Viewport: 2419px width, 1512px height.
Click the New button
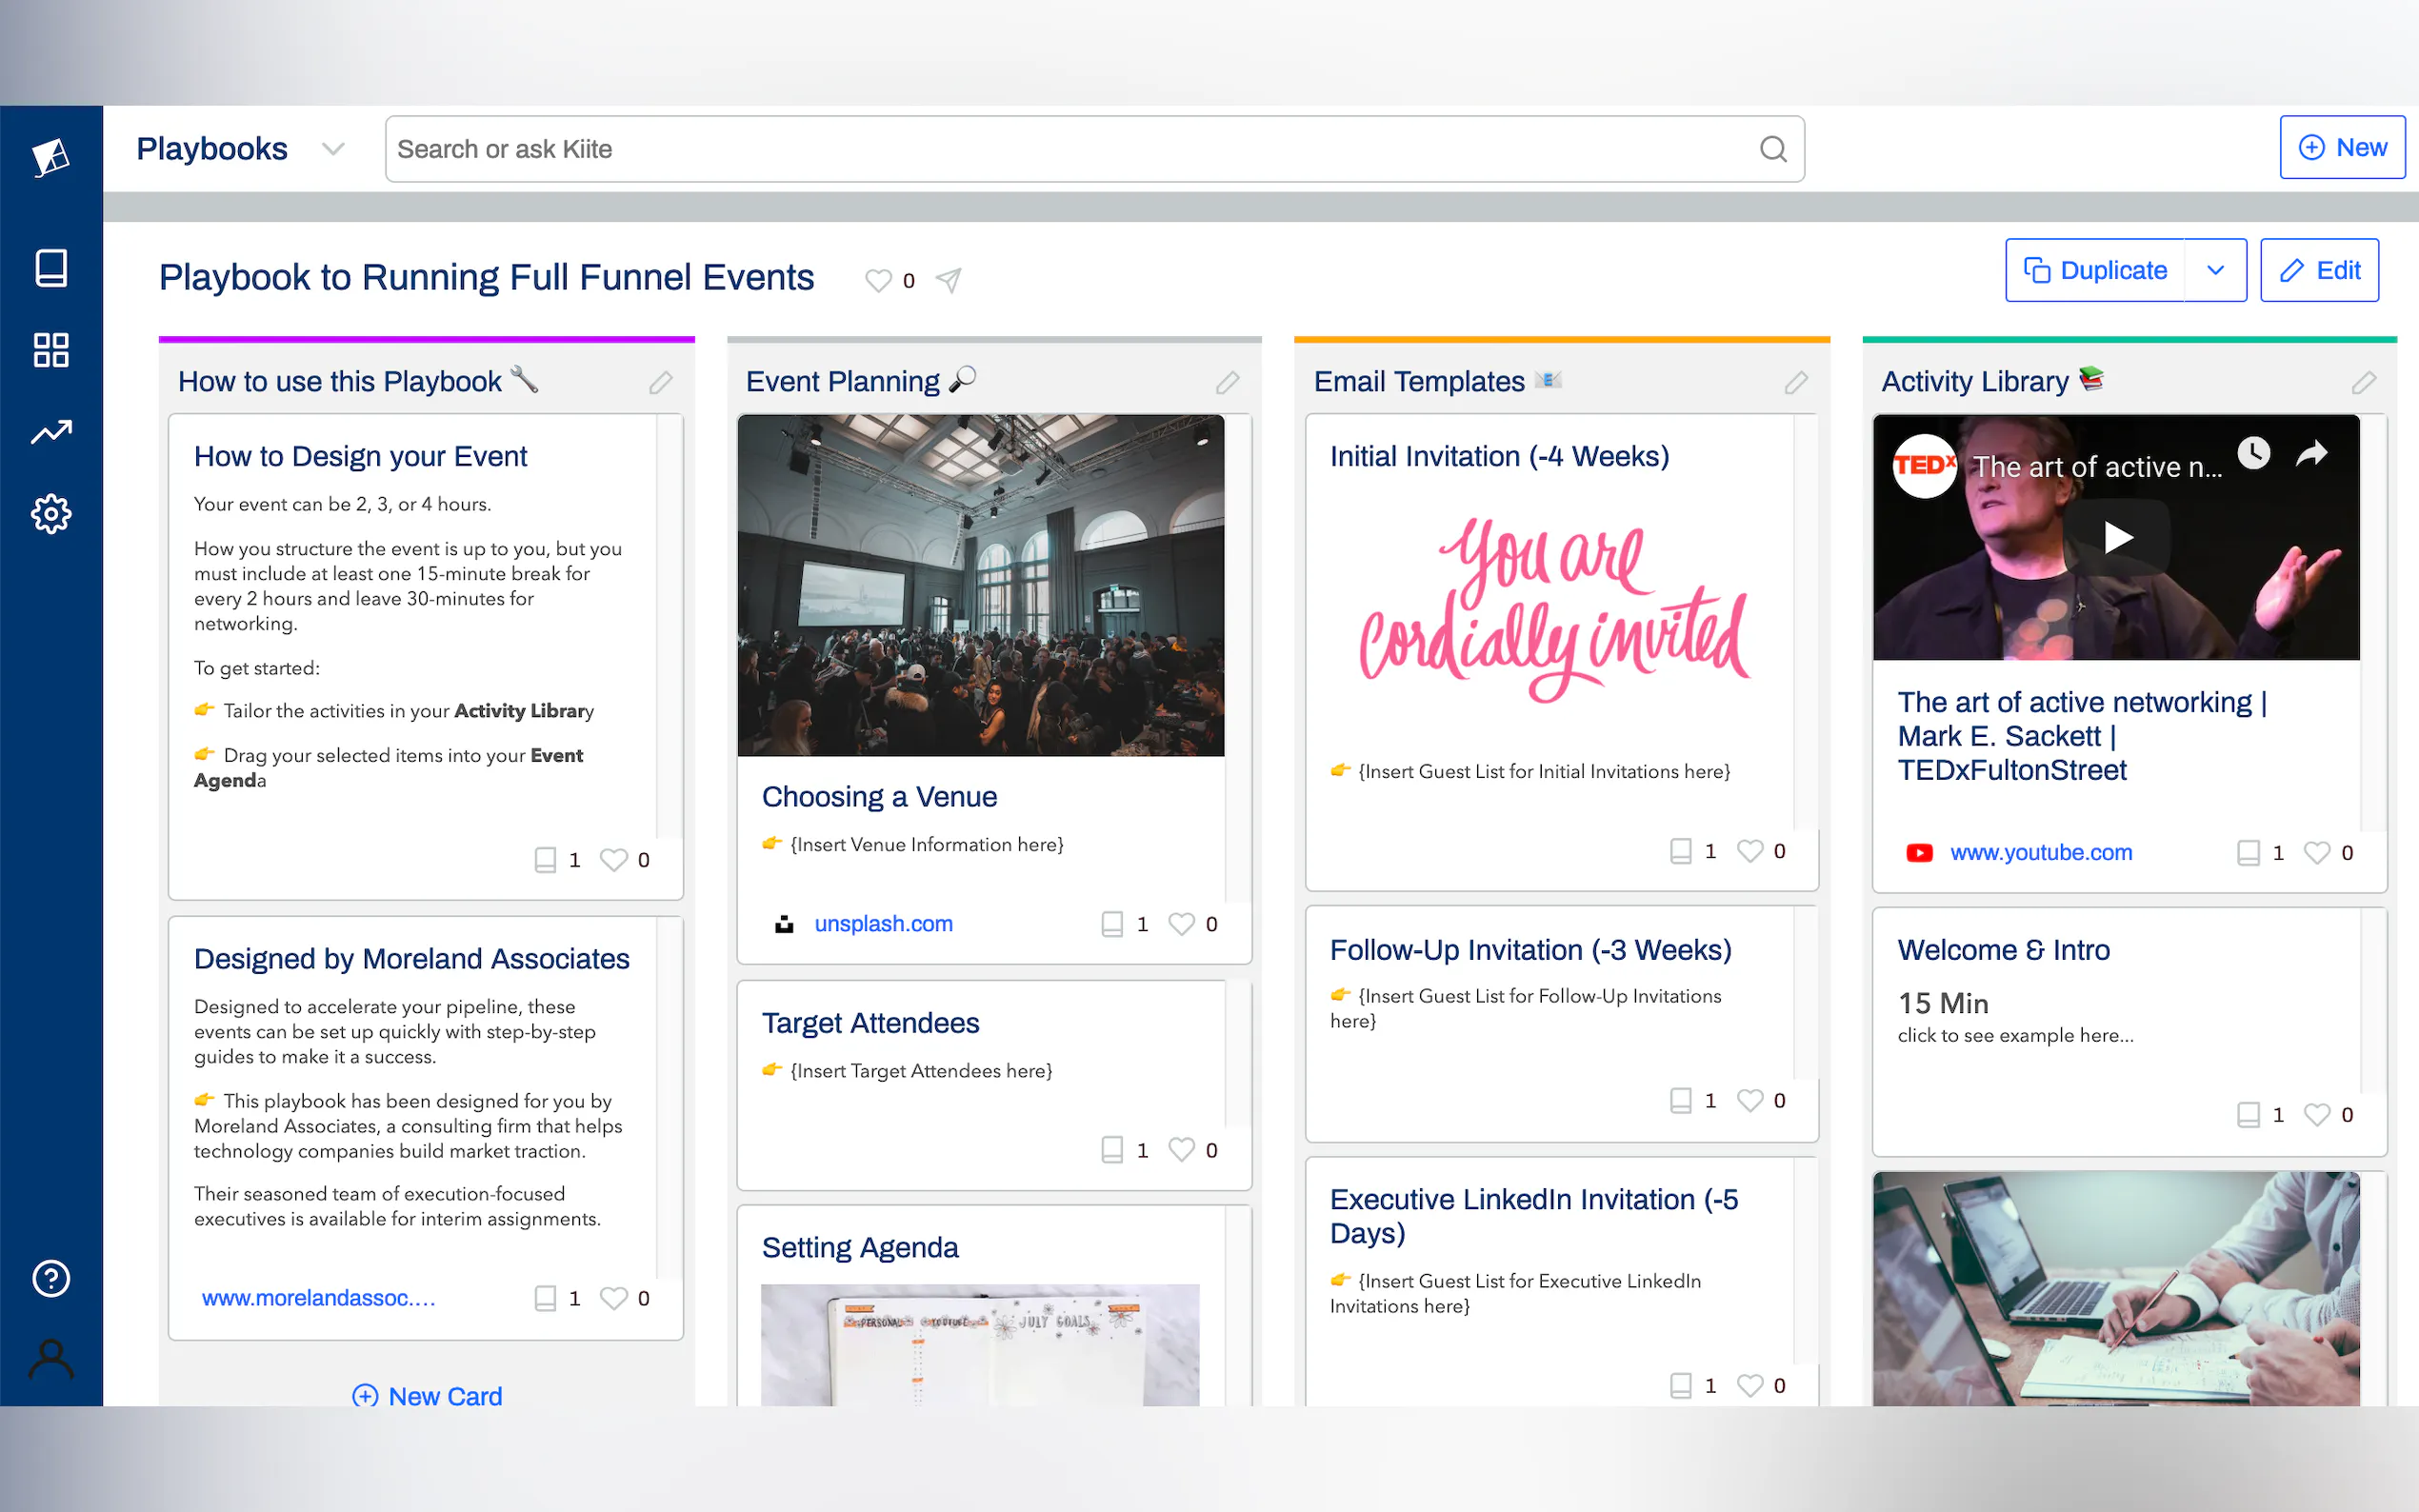coord(2341,148)
